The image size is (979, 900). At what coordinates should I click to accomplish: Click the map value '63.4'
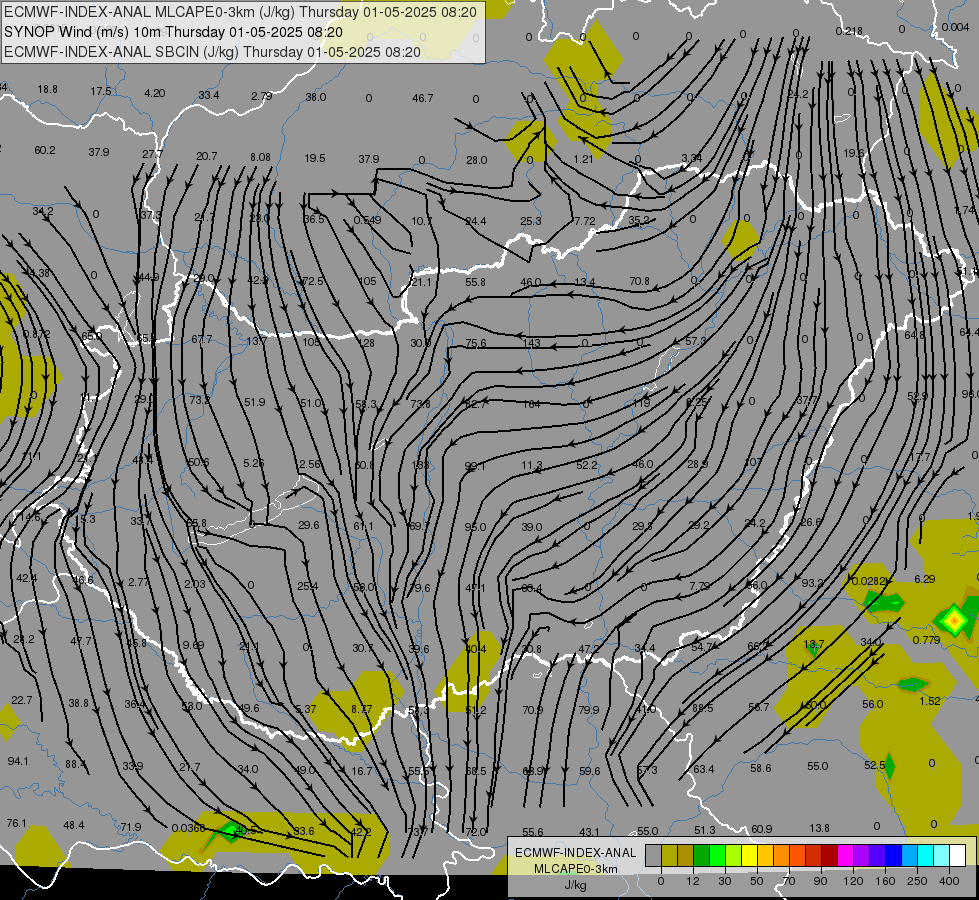[x=704, y=769]
